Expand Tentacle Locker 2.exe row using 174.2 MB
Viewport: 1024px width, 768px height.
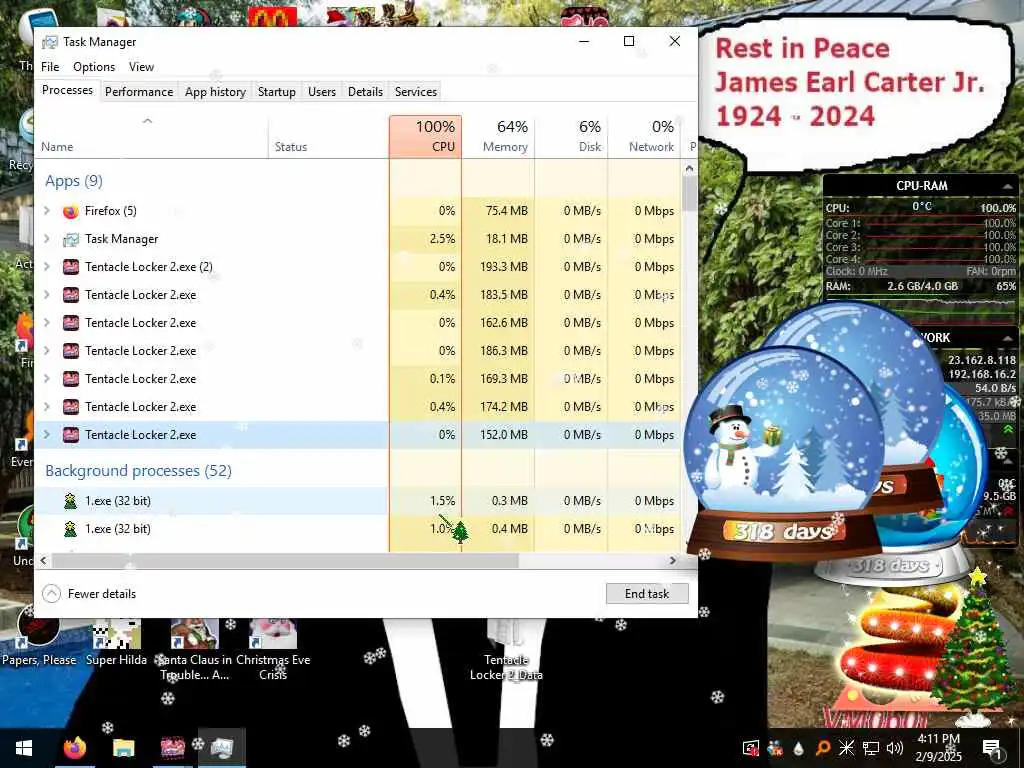(x=46, y=407)
